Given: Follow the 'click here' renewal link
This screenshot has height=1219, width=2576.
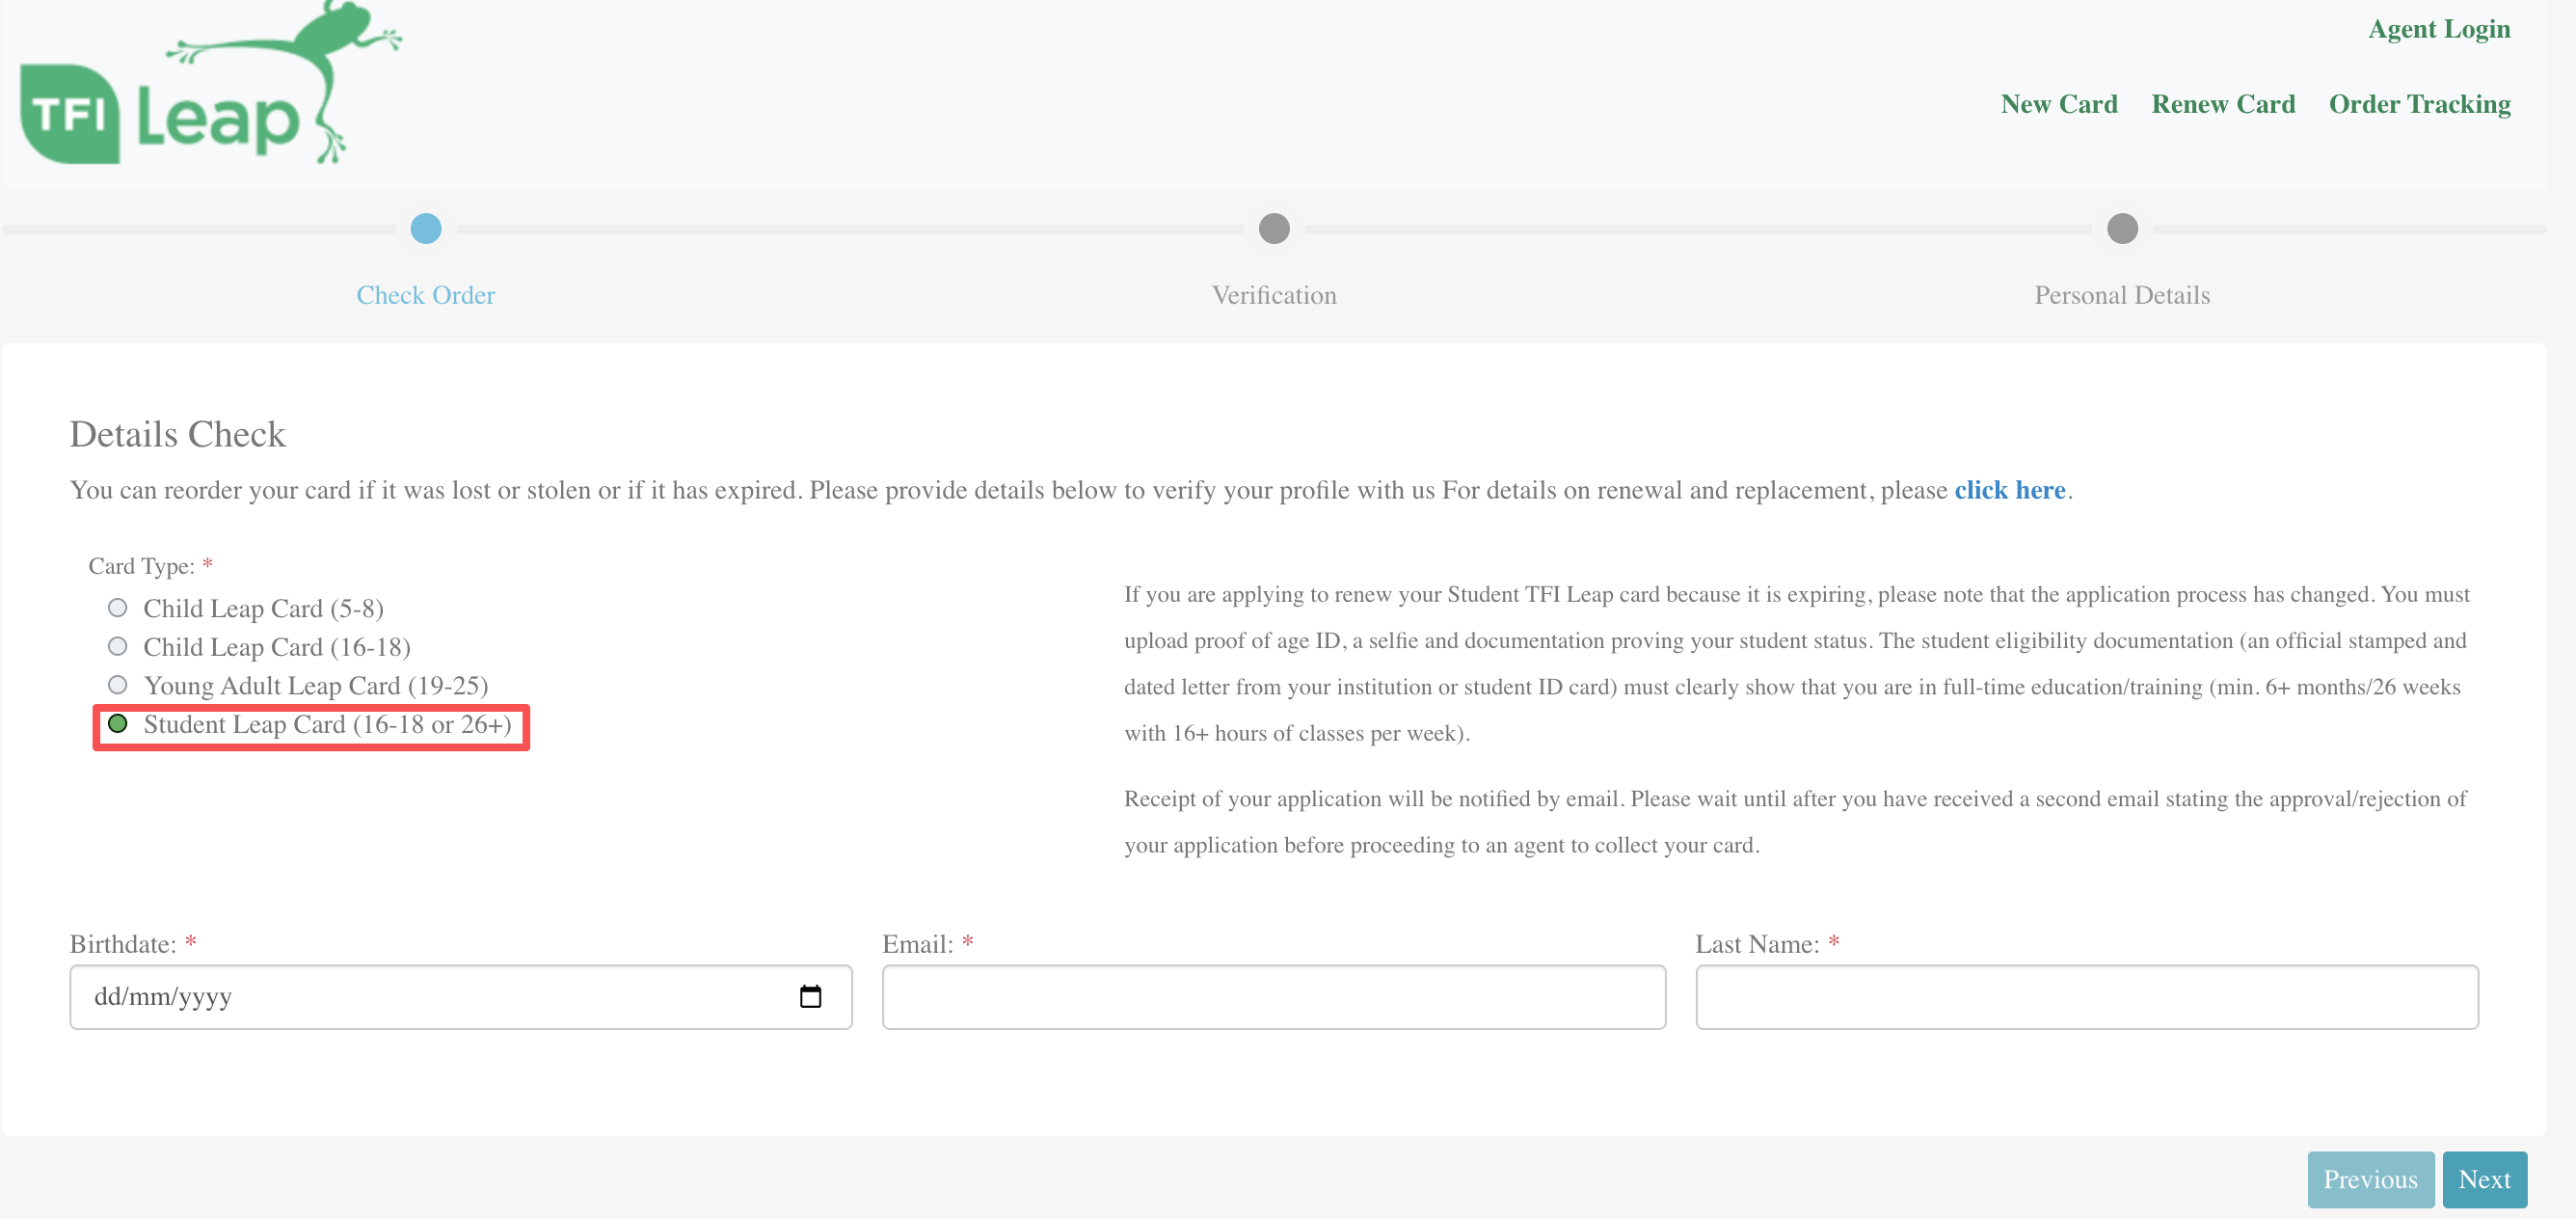Looking at the screenshot, I should pyautogui.click(x=2009, y=490).
